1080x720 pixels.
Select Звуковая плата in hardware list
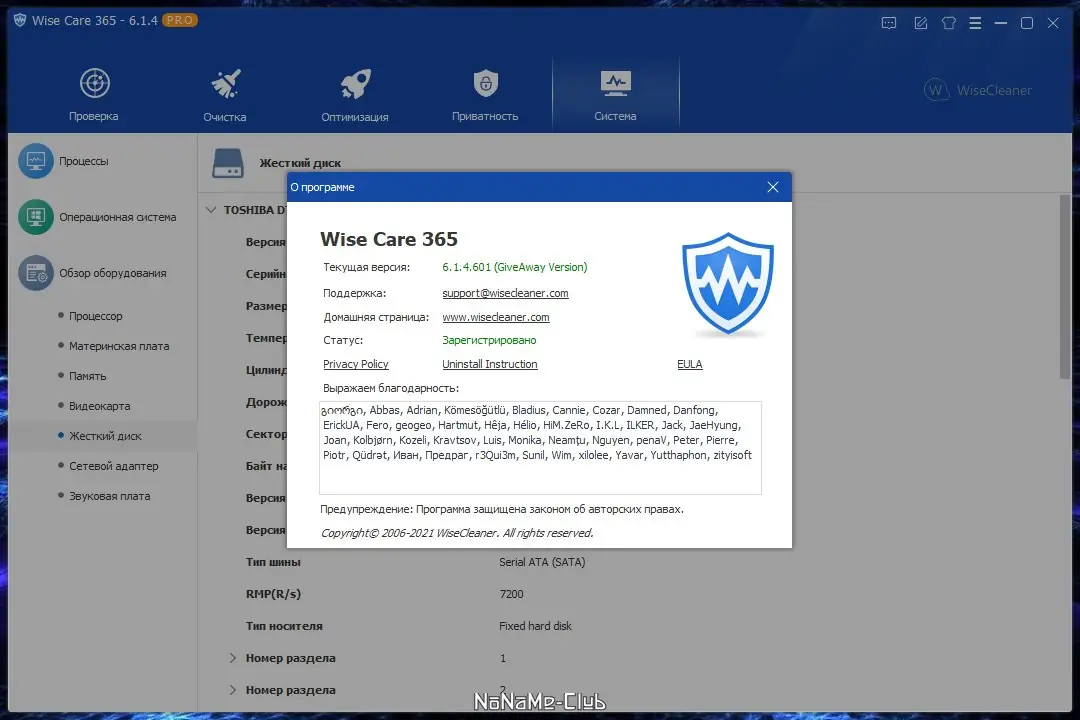click(110, 496)
